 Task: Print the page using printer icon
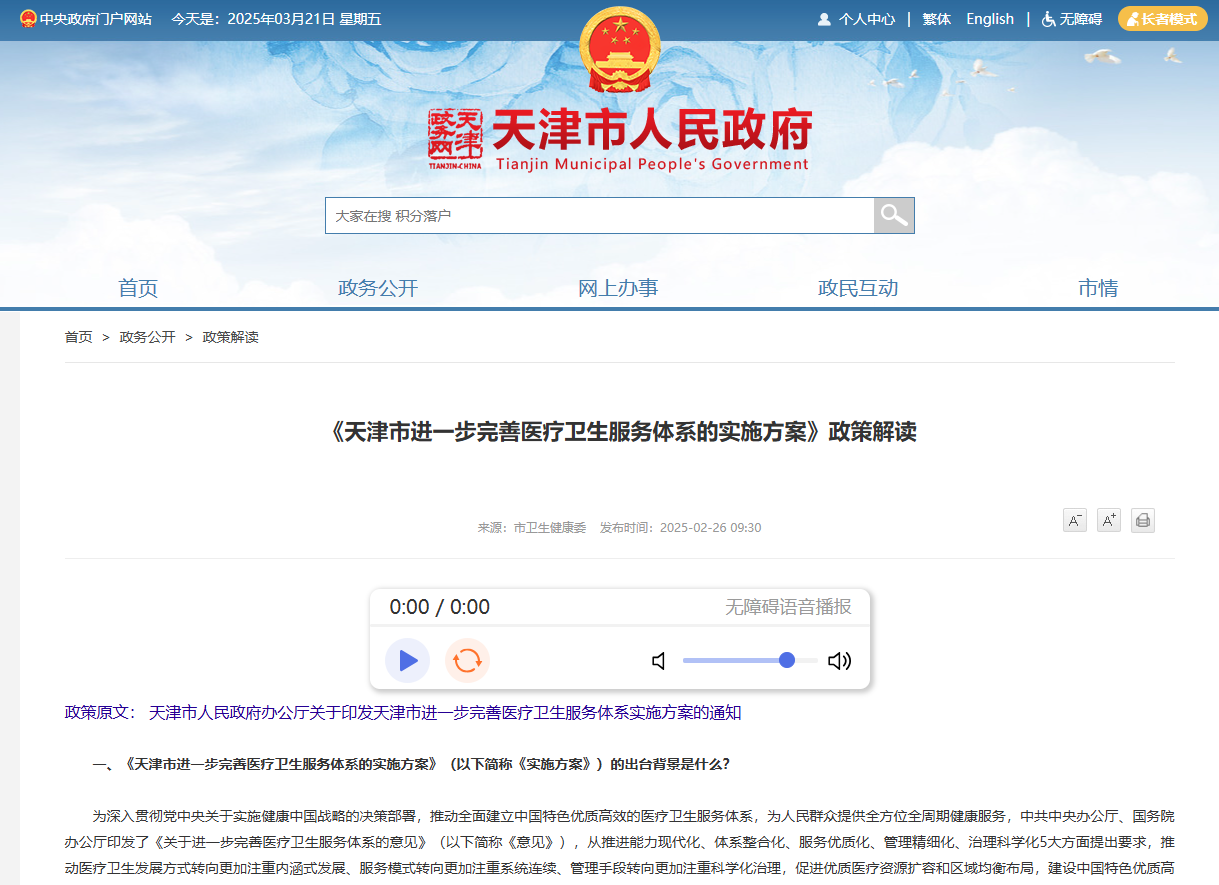point(1143,520)
